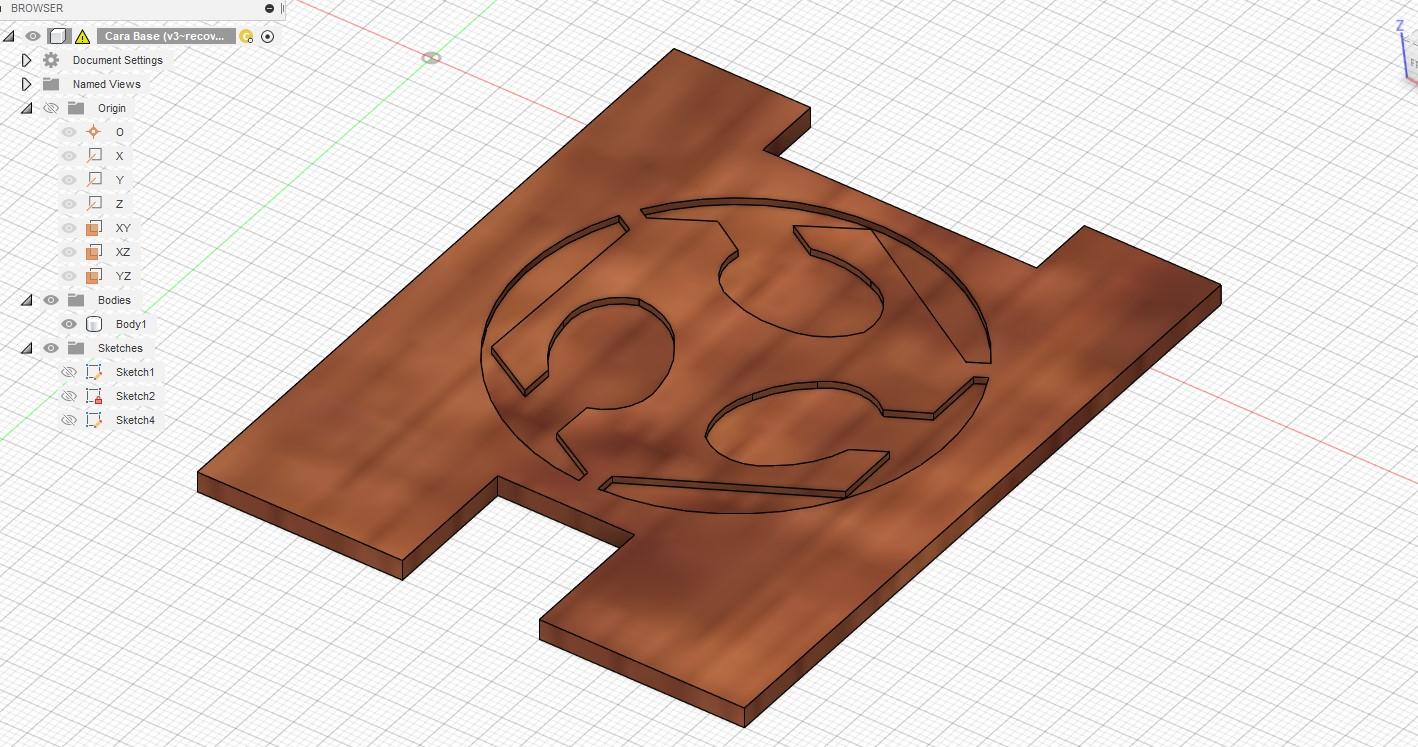Click the Body1 cylinder icon
The image size is (1418, 747).
(x=94, y=324)
